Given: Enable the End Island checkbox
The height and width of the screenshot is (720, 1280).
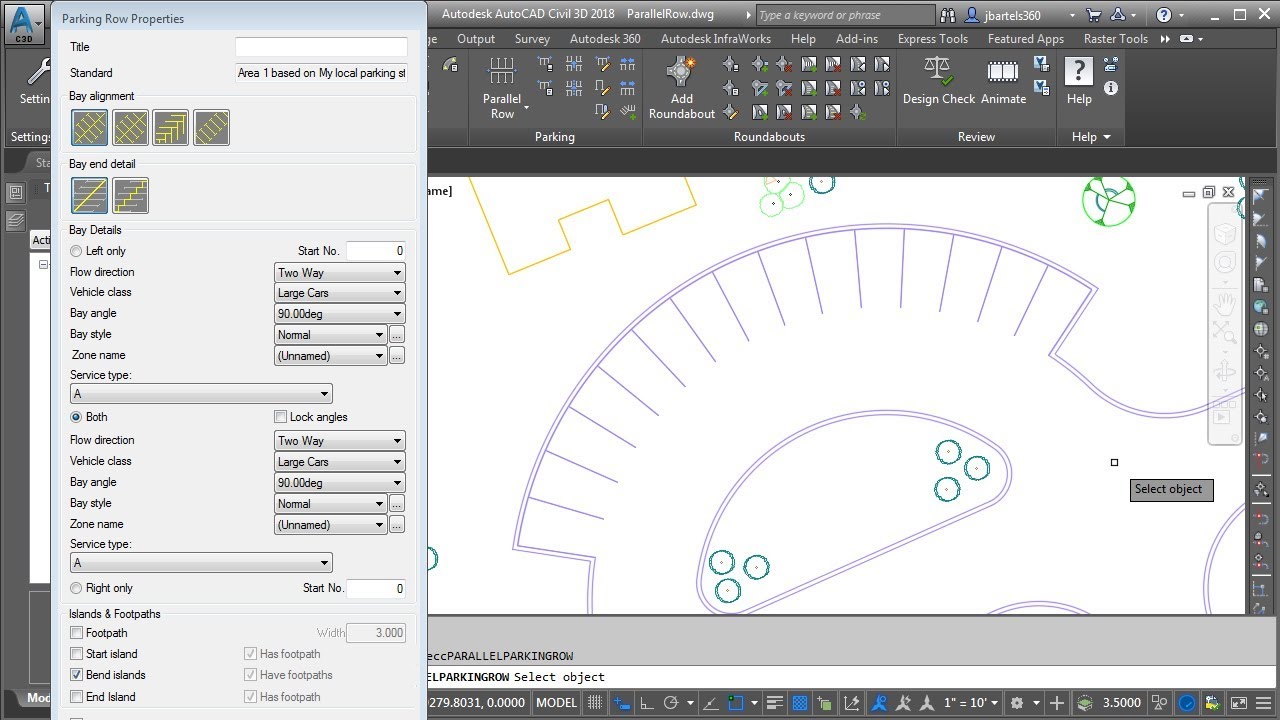Looking at the screenshot, I should 77,697.
